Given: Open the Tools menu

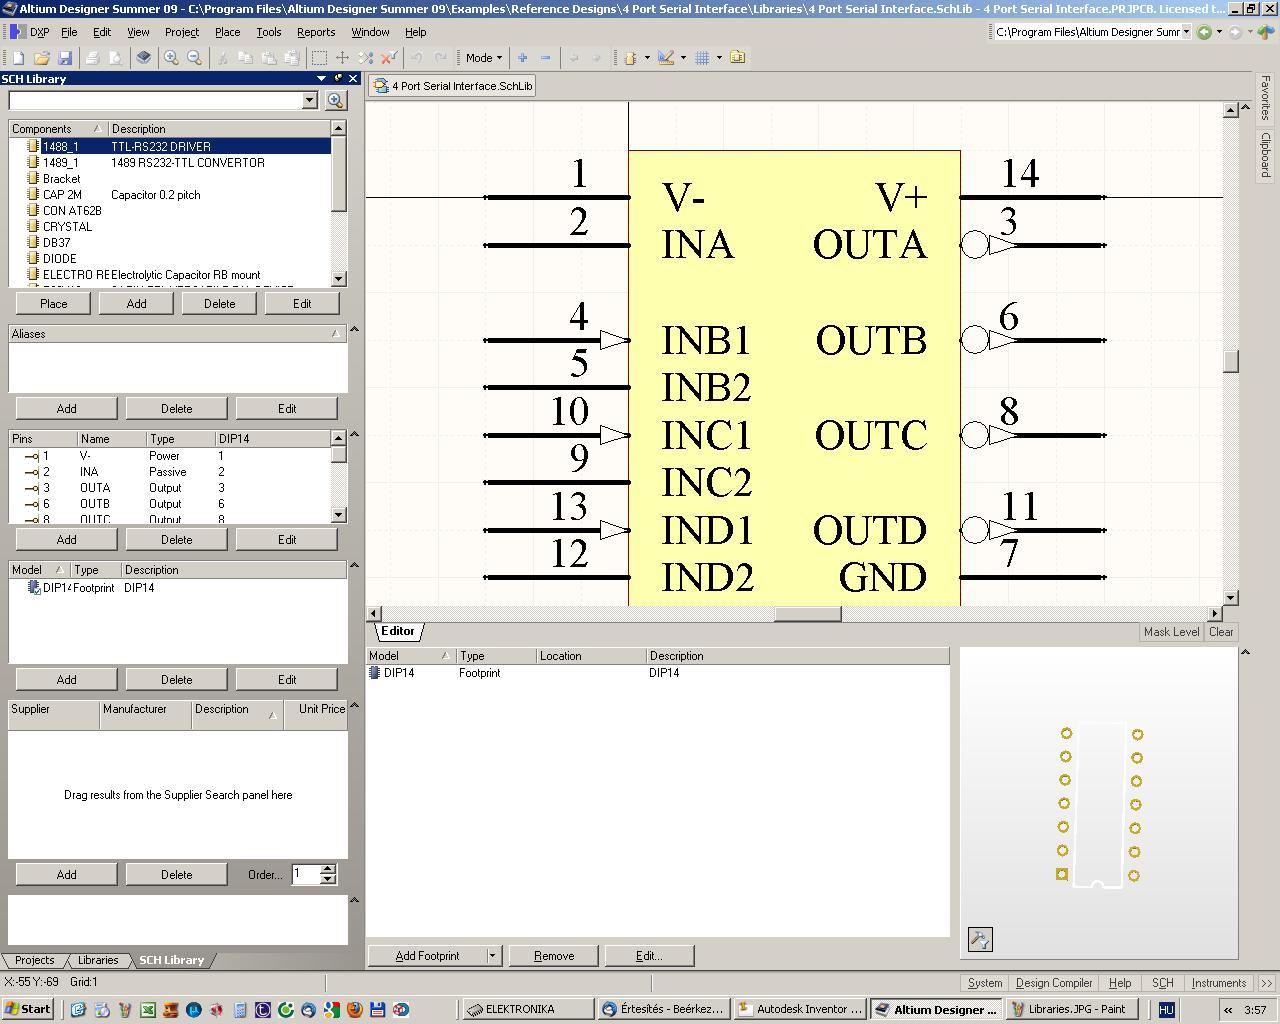Looking at the screenshot, I should click(268, 32).
